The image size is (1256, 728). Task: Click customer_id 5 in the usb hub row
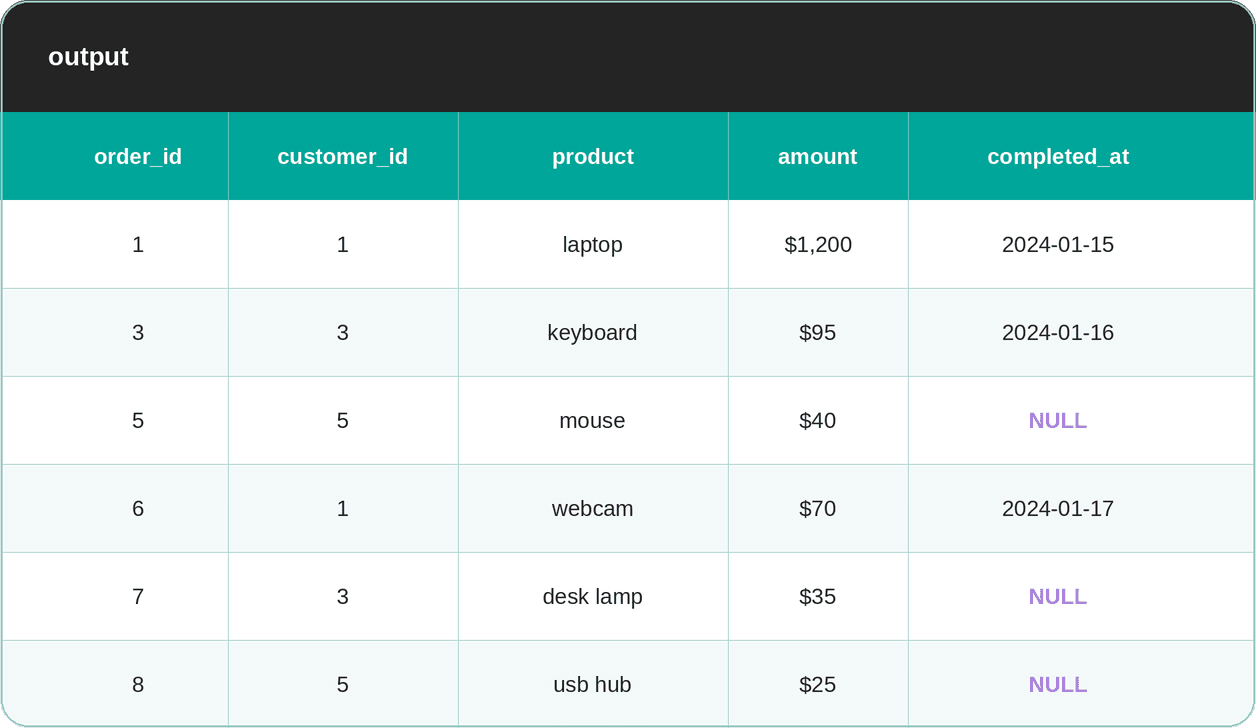(343, 684)
